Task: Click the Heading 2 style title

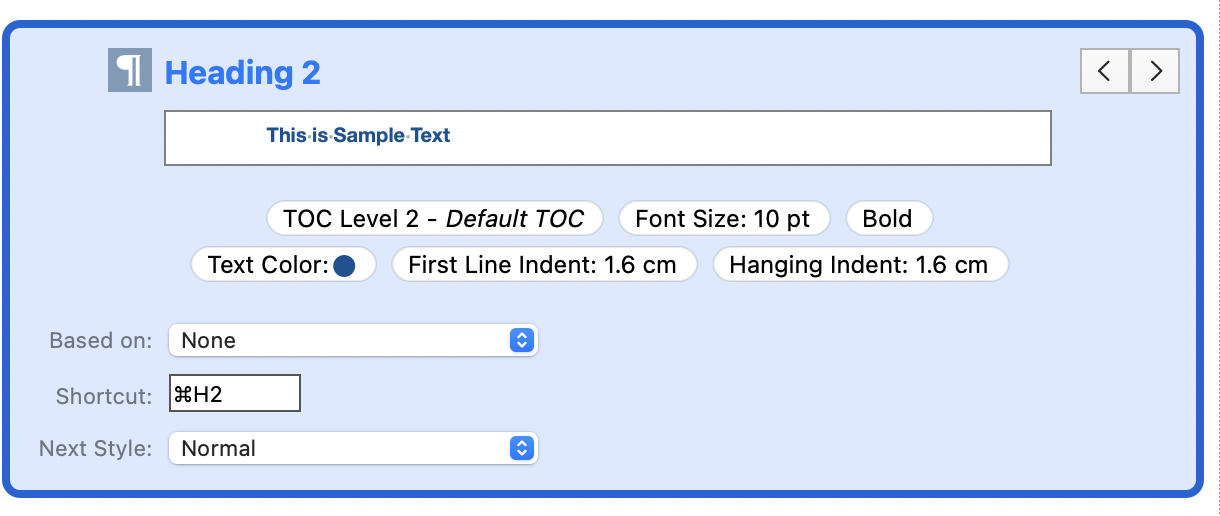Action: pos(242,73)
